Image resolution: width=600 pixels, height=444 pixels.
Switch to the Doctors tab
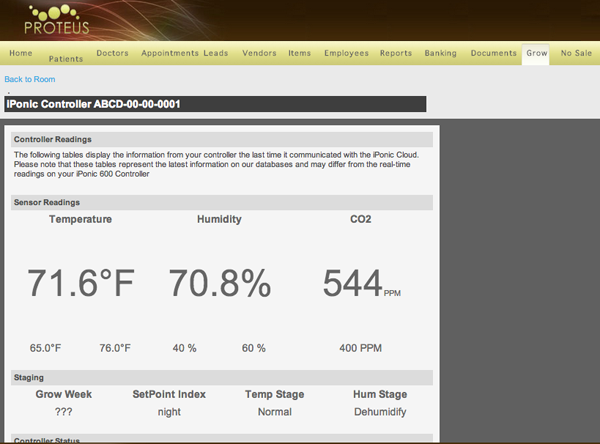coord(112,53)
